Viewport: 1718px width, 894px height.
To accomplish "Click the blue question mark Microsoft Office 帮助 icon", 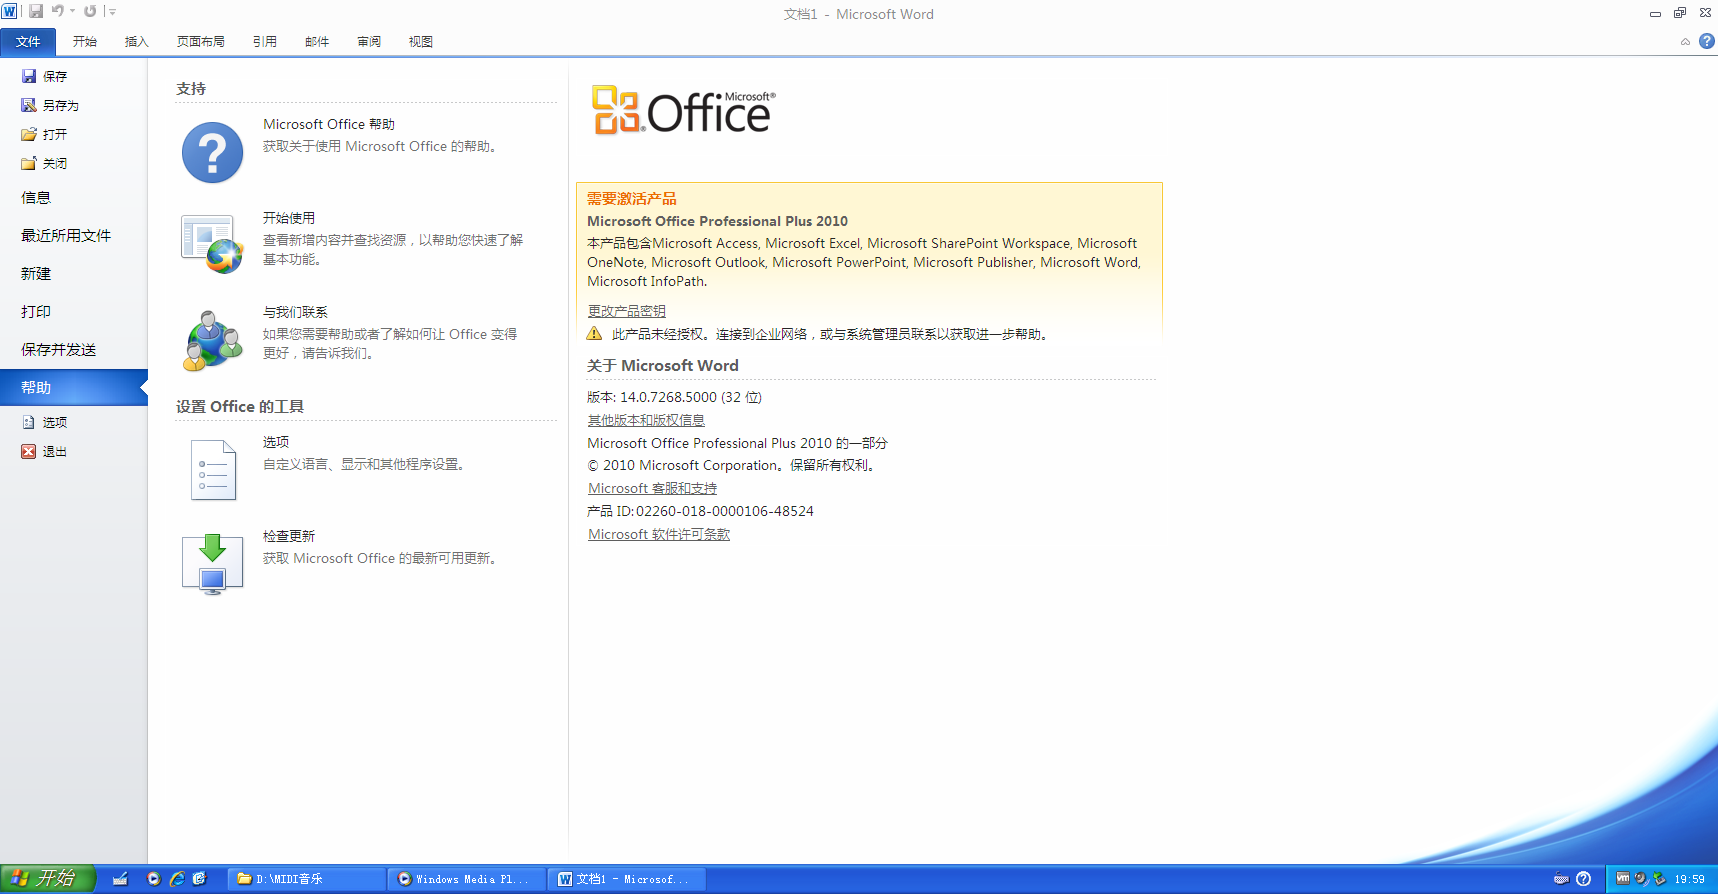I will tap(212, 152).
